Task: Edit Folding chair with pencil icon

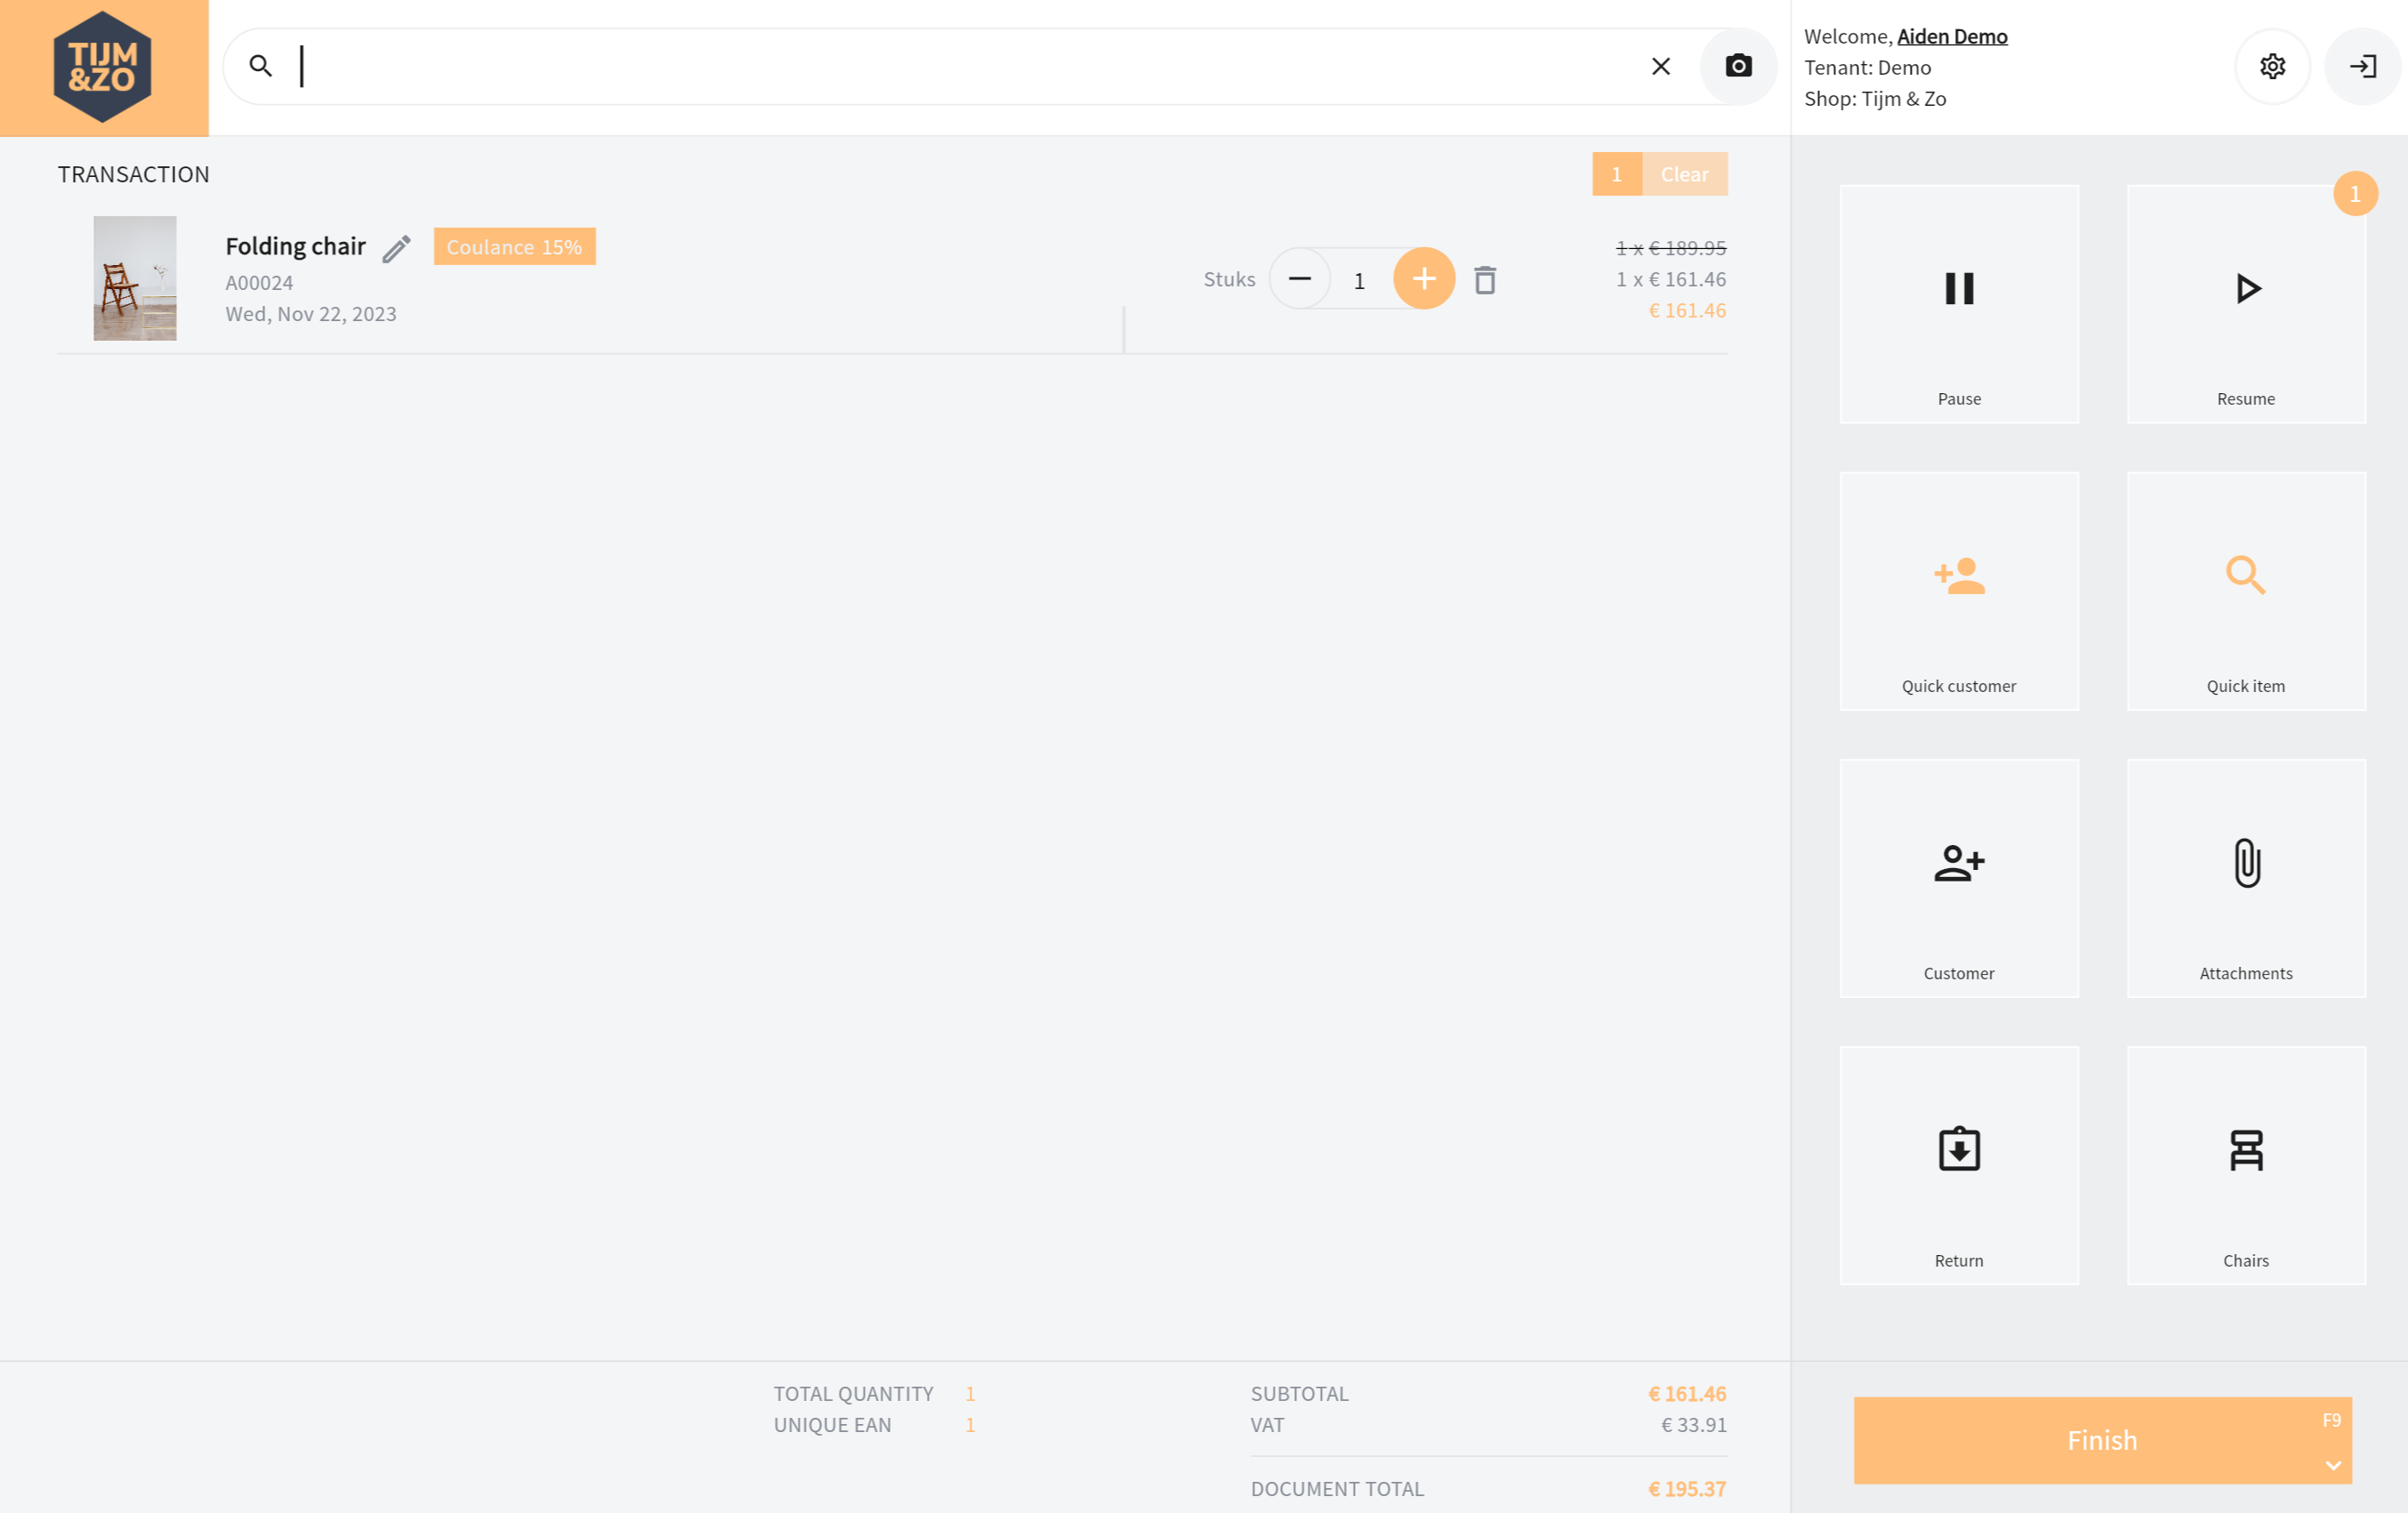Action: click(x=397, y=248)
